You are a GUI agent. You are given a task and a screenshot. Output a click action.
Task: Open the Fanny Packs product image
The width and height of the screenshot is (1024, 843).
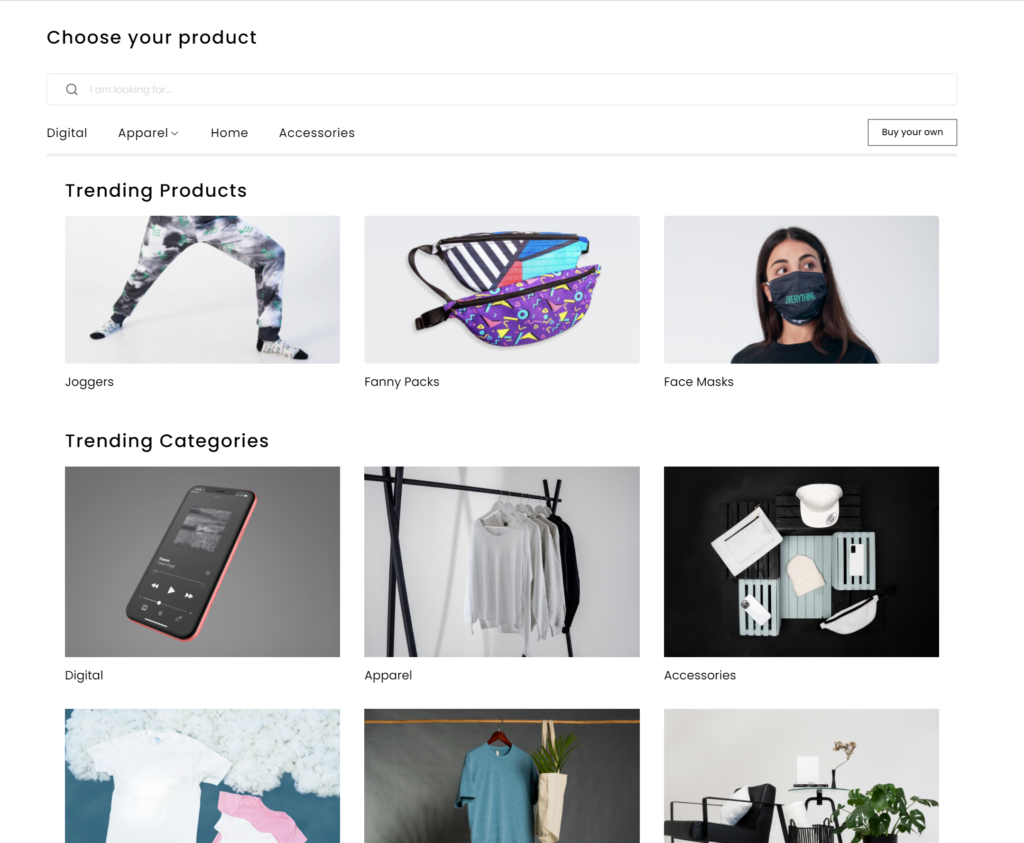pyautogui.click(x=502, y=289)
